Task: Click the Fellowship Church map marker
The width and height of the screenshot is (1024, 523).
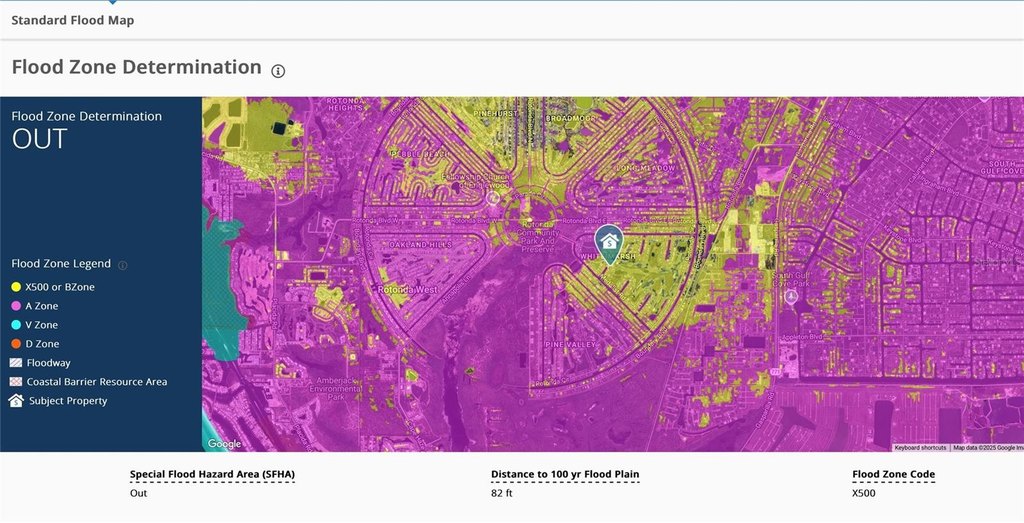Action: 493,197
